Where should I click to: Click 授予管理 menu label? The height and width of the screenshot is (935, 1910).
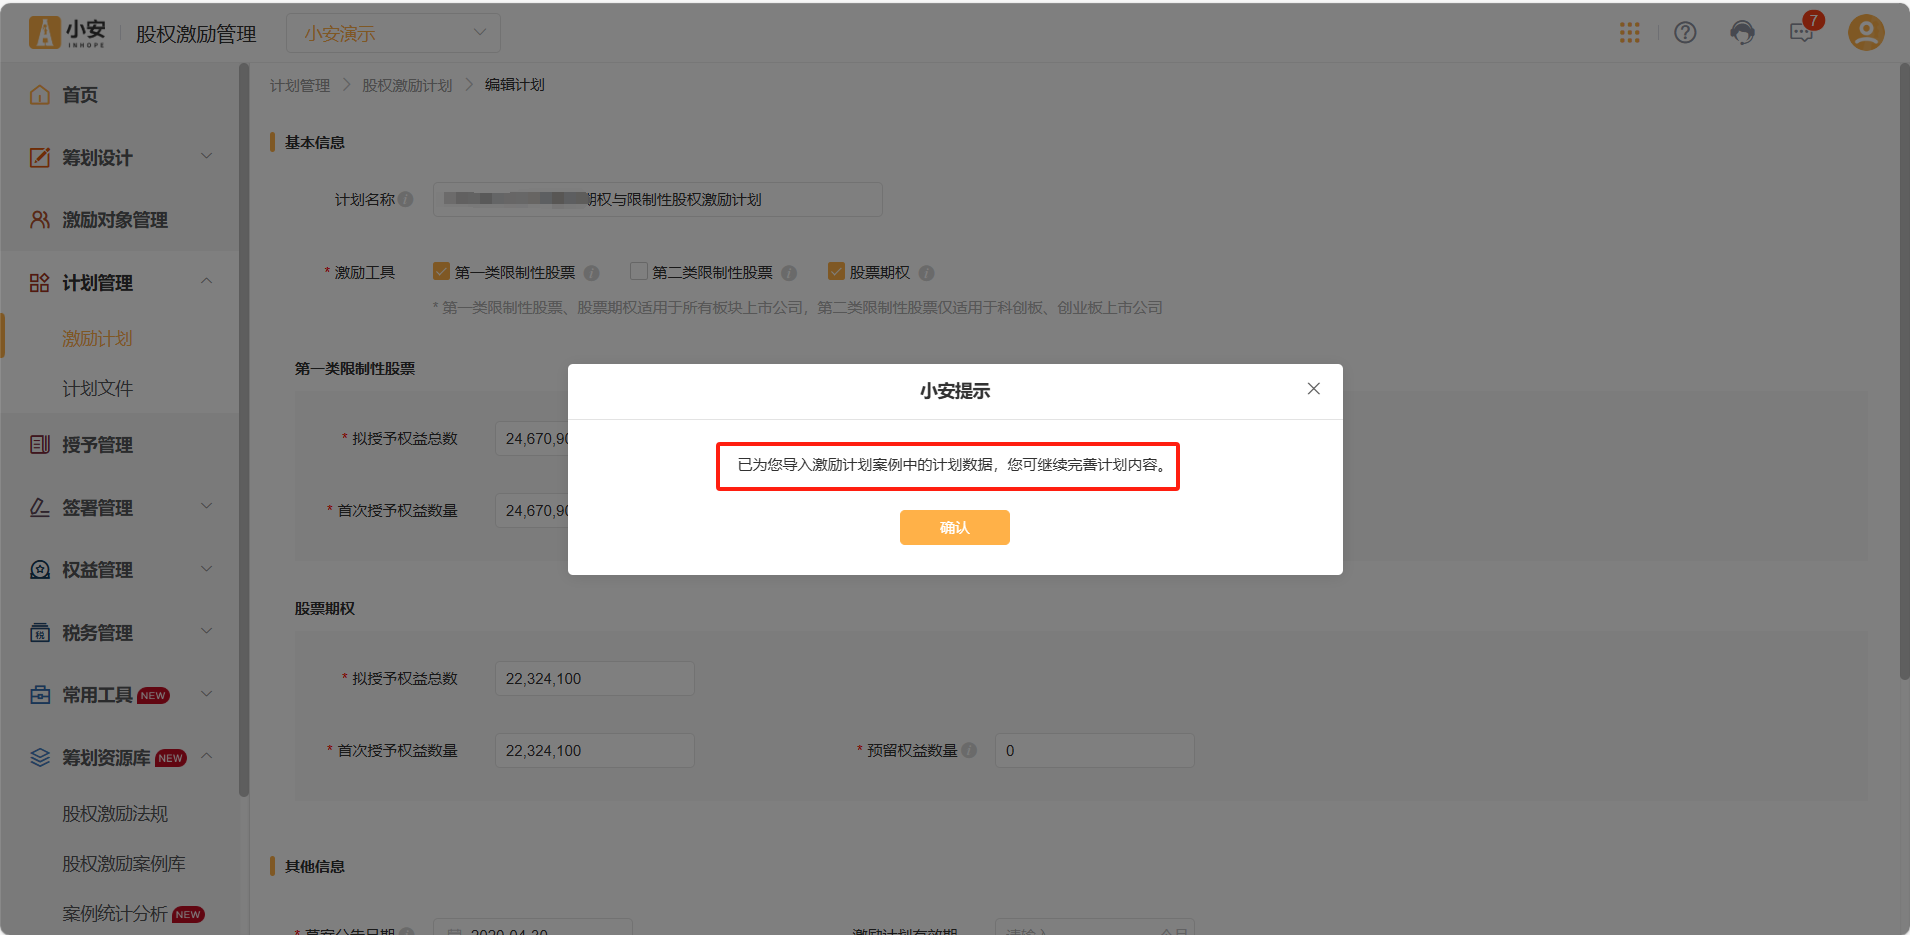[97, 445]
